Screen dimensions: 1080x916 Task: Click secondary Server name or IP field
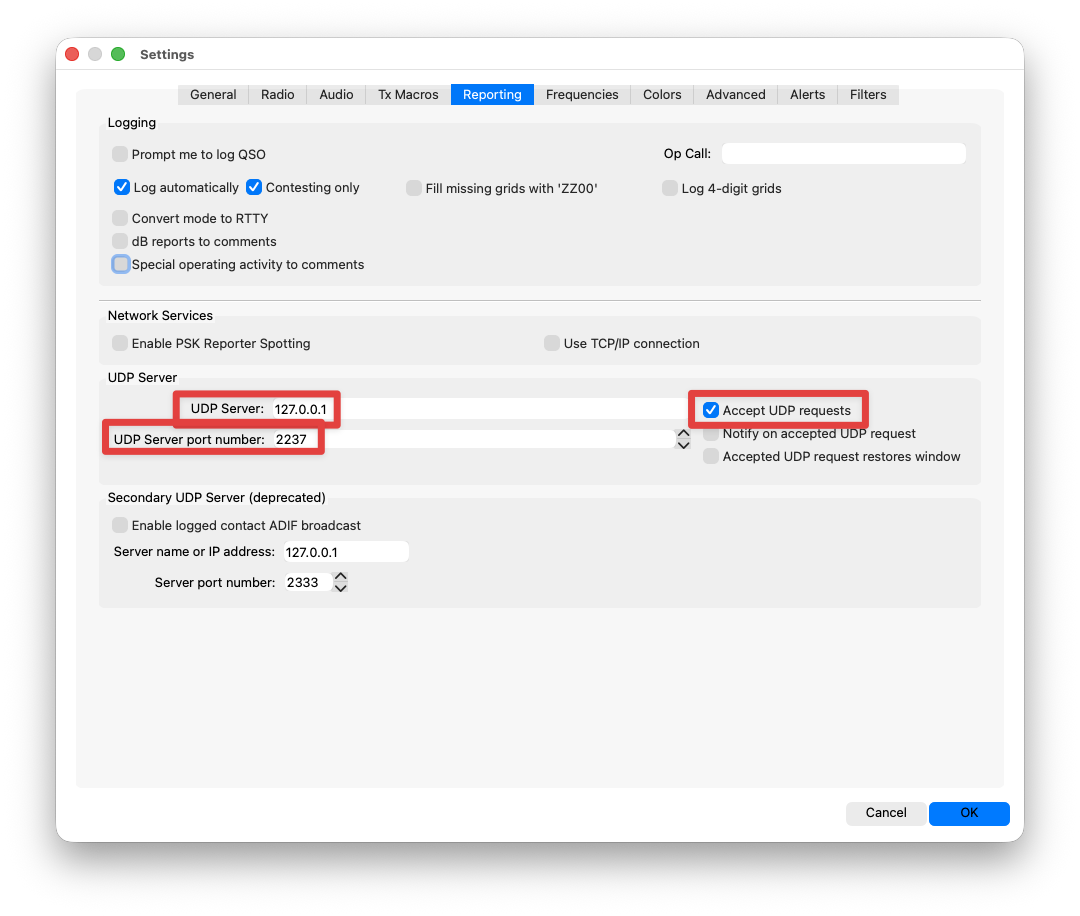click(345, 552)
